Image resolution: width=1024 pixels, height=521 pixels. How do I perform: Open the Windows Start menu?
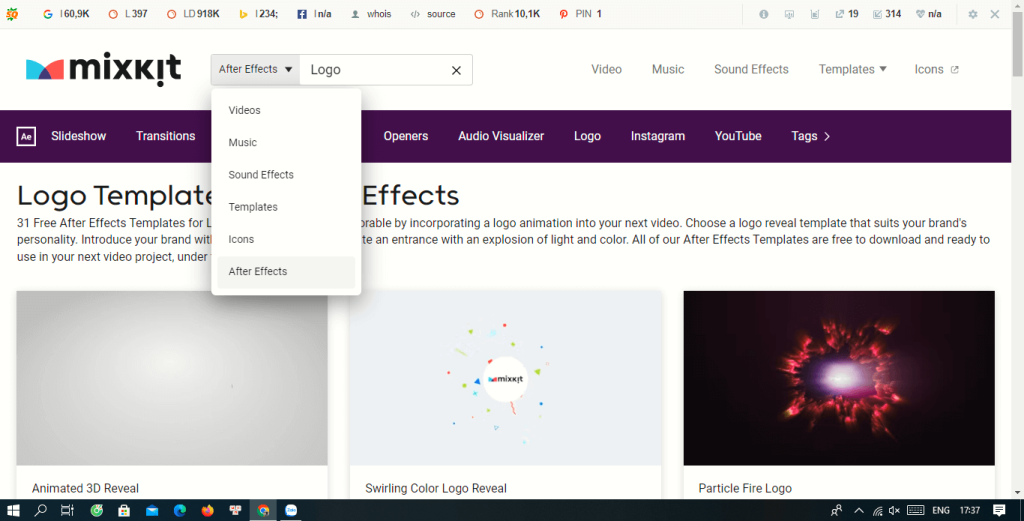[x=12, y=511]
